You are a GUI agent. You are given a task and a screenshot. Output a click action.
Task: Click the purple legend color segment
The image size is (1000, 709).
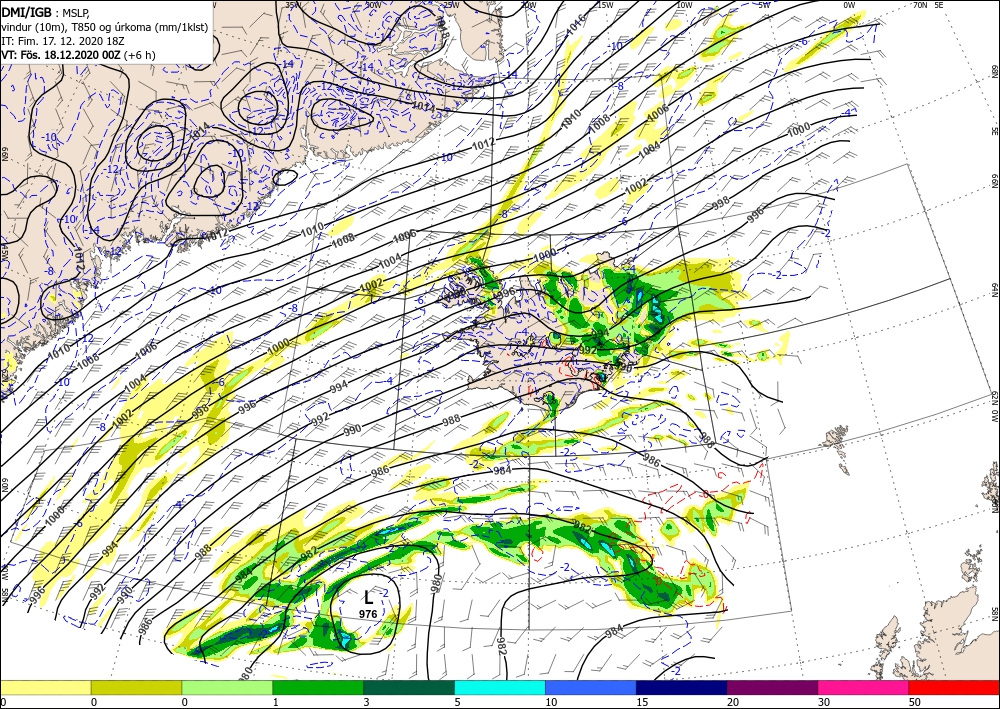[x=772, y=687]
